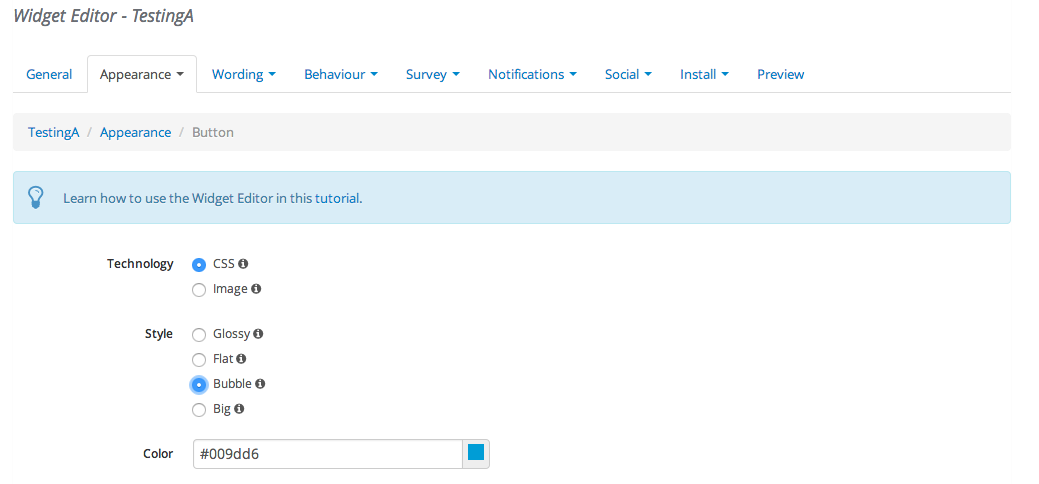Open the Wording tab dropdown
Image resolution: width=1039 pixels, height=484 pixels.
[x=244, y=74]
